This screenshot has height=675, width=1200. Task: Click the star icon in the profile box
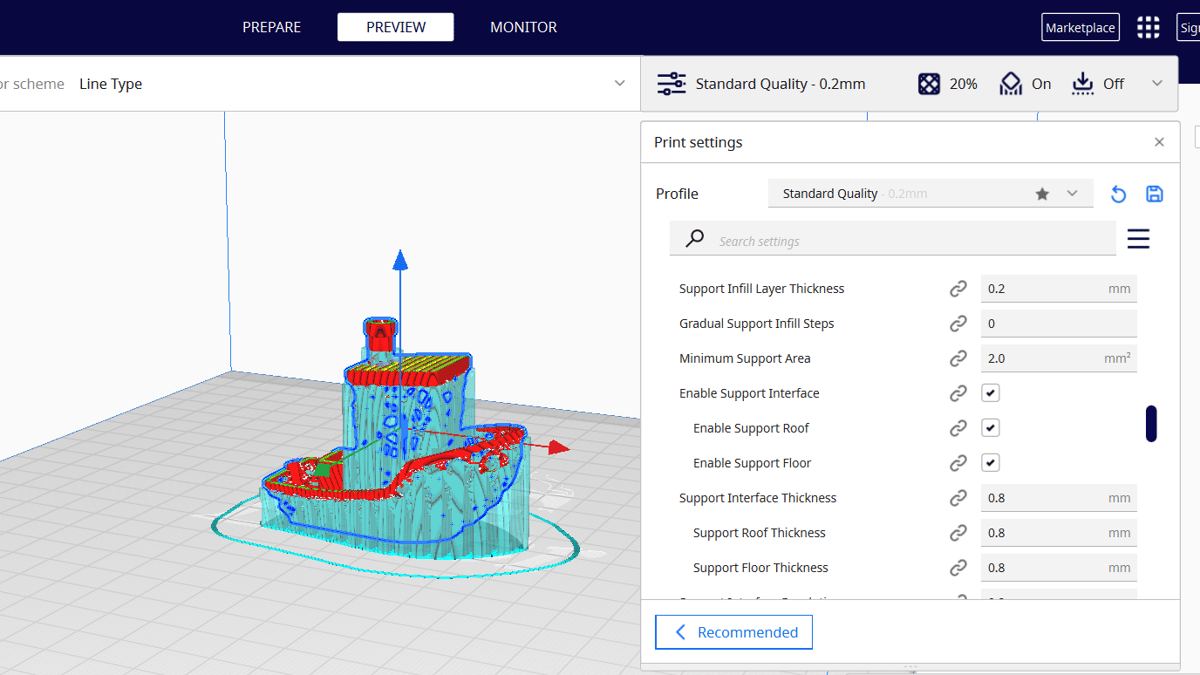[x=1042, y=194]
